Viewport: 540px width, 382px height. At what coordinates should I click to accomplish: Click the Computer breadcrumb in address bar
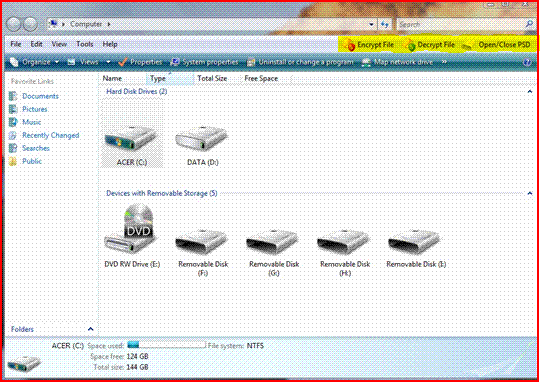click(86, 24)
